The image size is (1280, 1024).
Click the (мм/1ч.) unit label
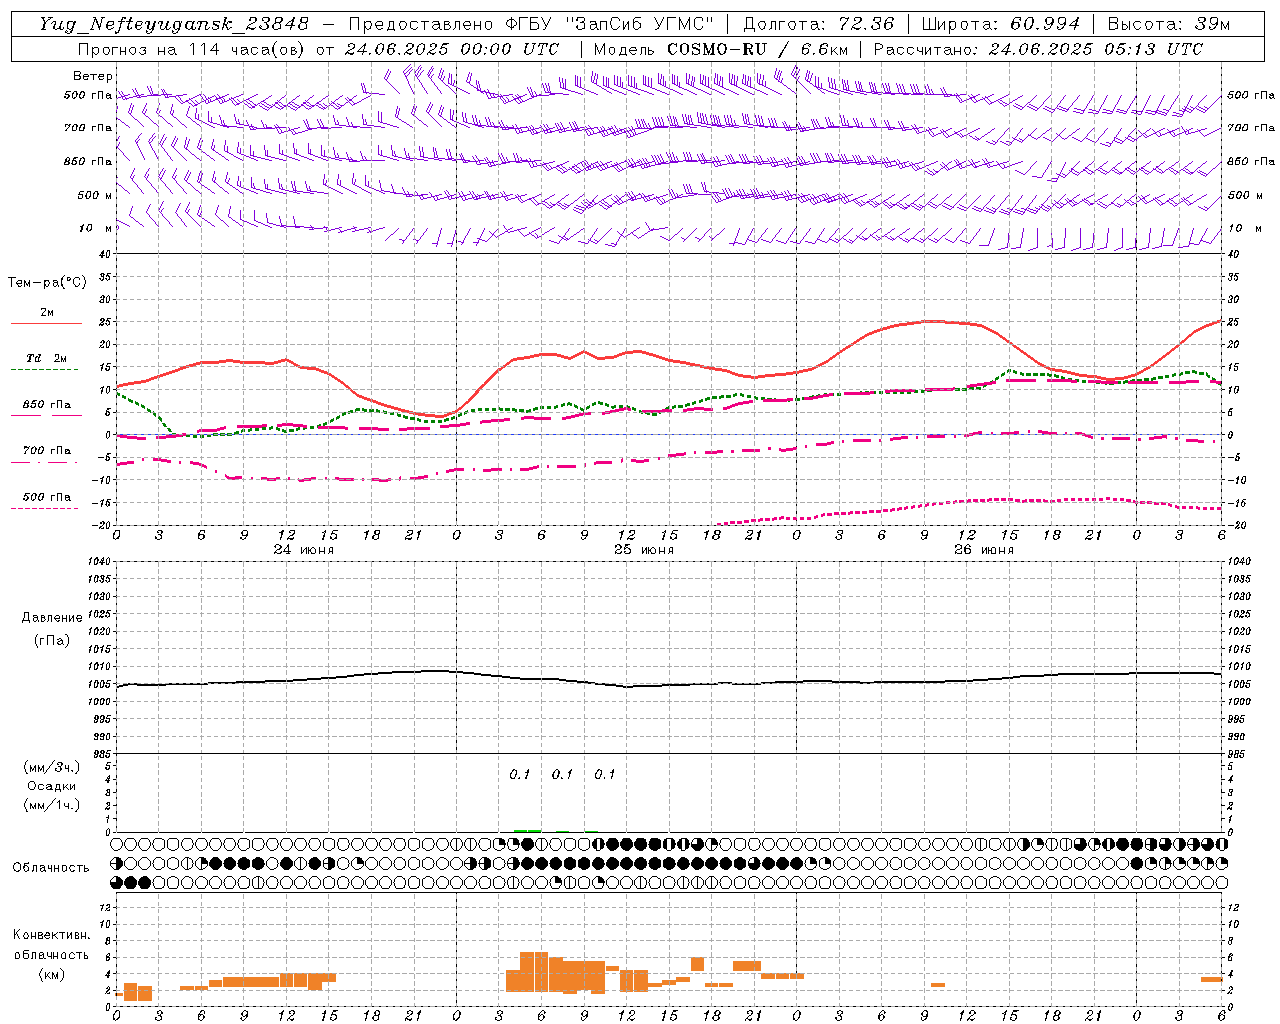pos(52,805)
